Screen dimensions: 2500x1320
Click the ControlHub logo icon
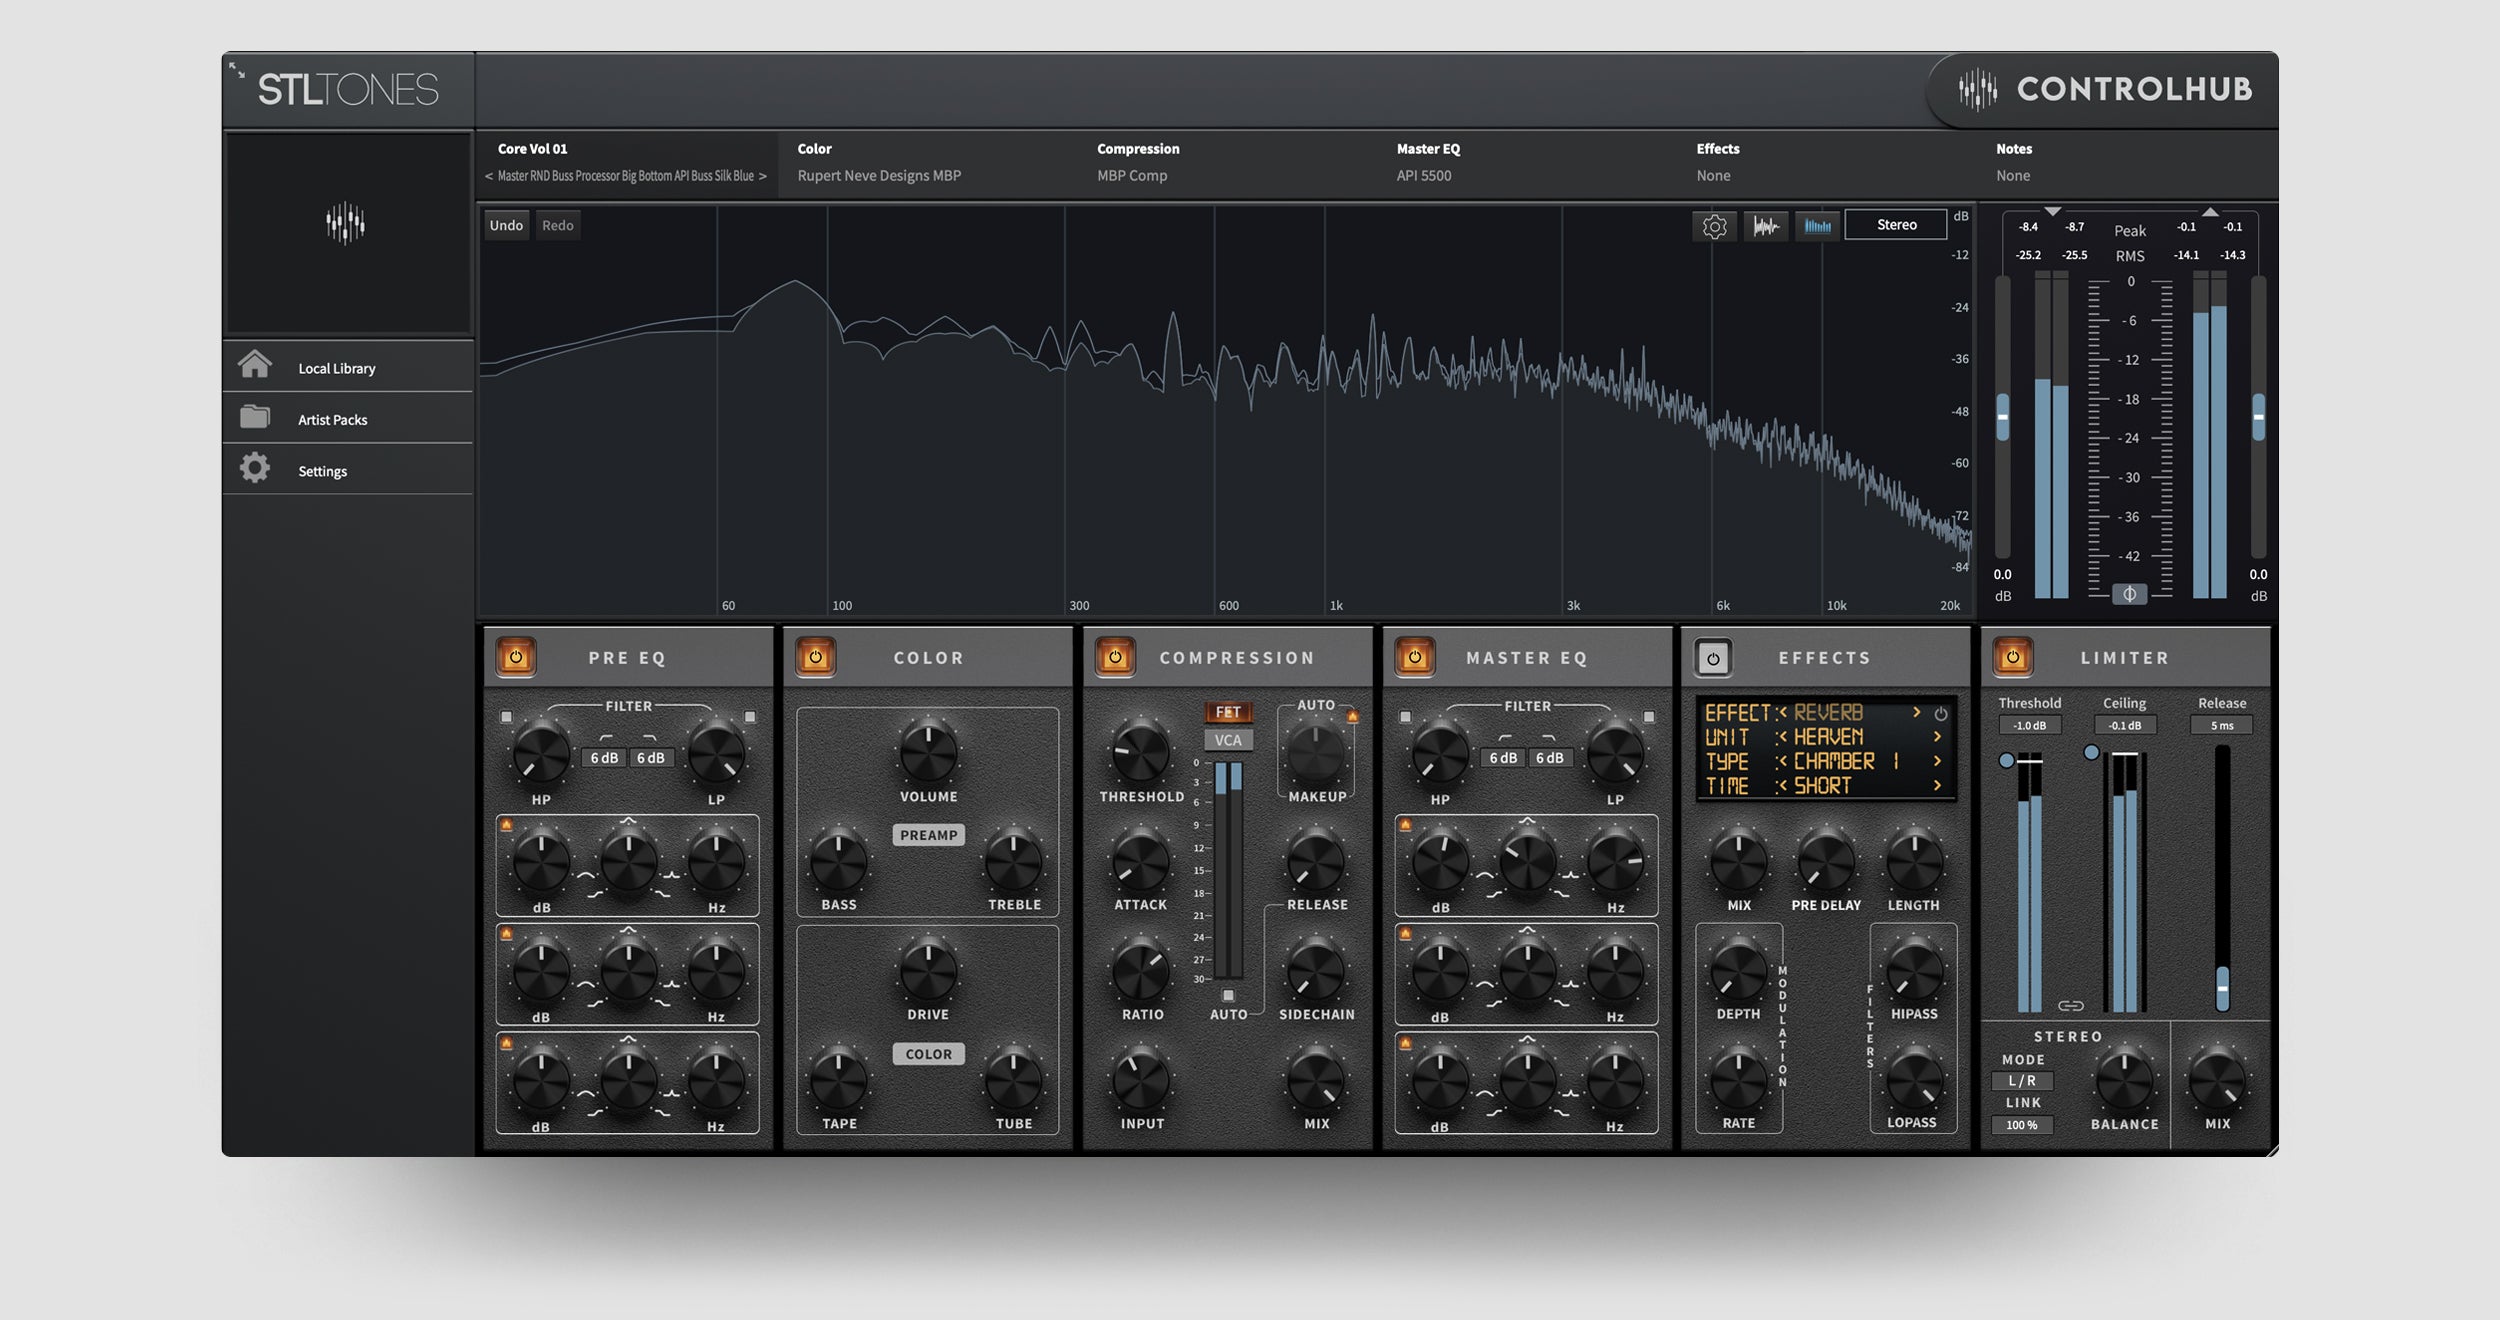[1977, 89]
